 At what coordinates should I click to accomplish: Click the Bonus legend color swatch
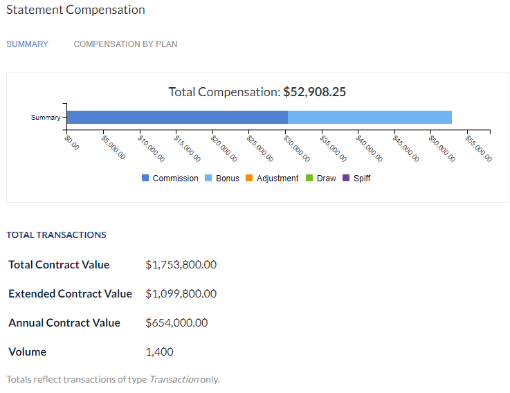pyautogui.click(x=208, y=178)
